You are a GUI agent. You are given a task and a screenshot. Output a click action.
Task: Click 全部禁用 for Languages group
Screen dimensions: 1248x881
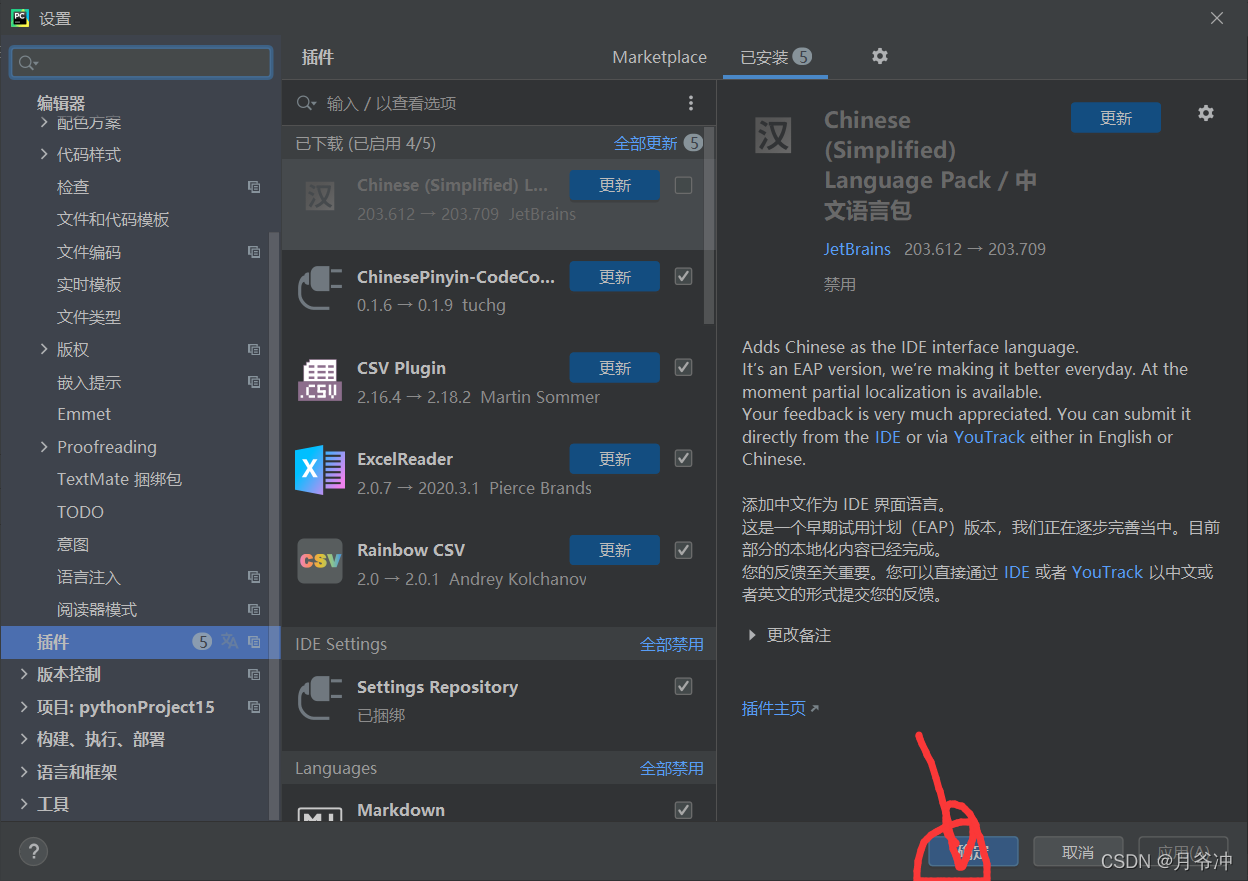(x=672, y=768)
